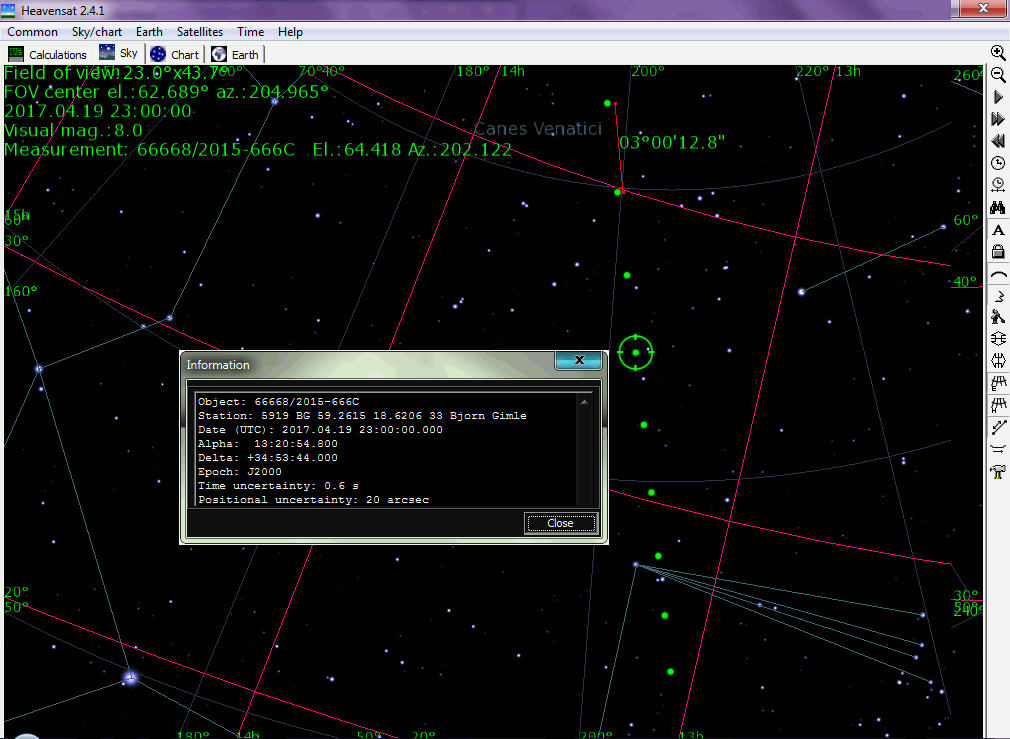Click the zoom out magnifier icon
Screen dimensions: 1010x739
coord(998,75)
